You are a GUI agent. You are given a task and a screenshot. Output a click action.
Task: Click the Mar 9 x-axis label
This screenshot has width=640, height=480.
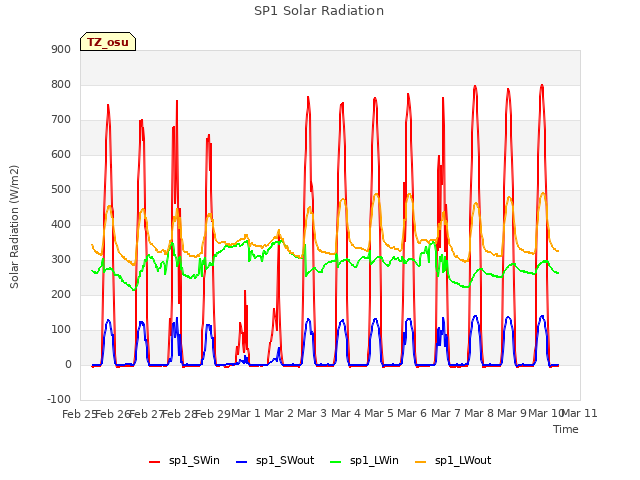click(512, 414)
